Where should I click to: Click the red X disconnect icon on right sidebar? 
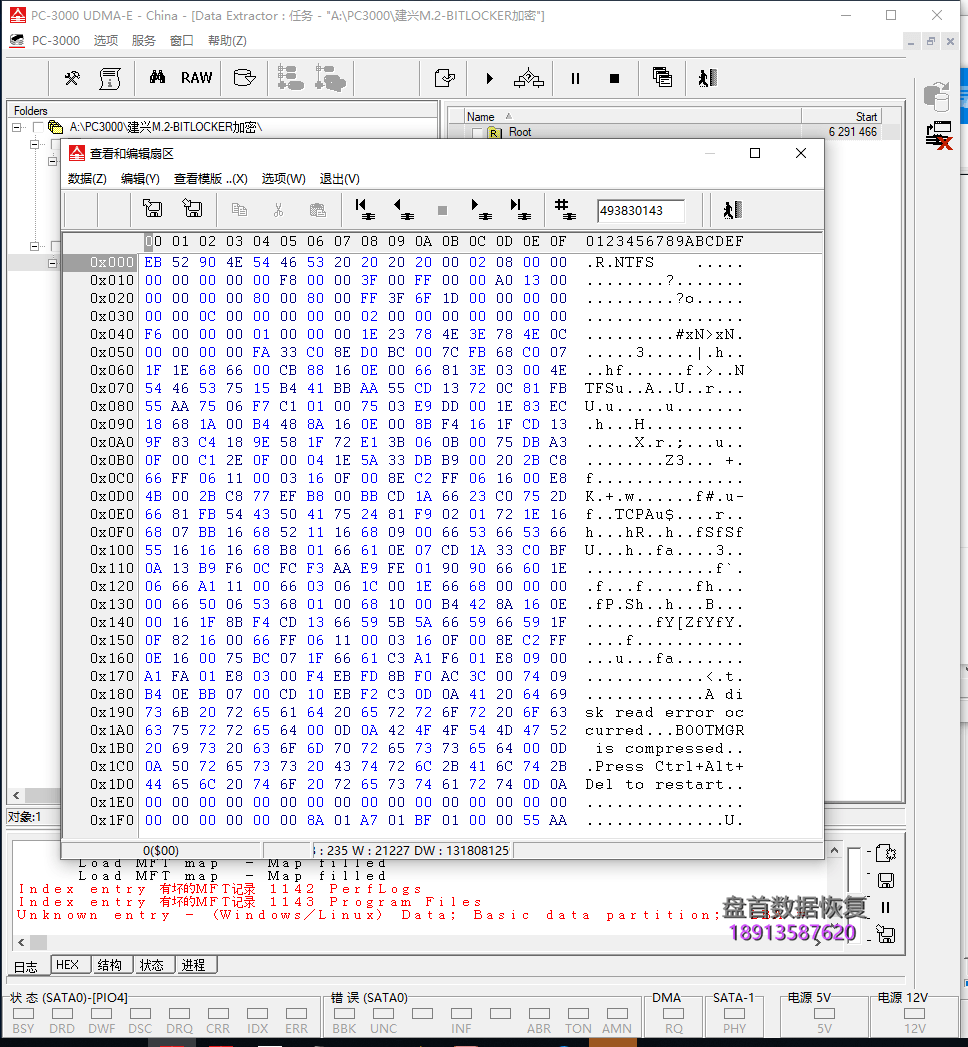(939, 136)
